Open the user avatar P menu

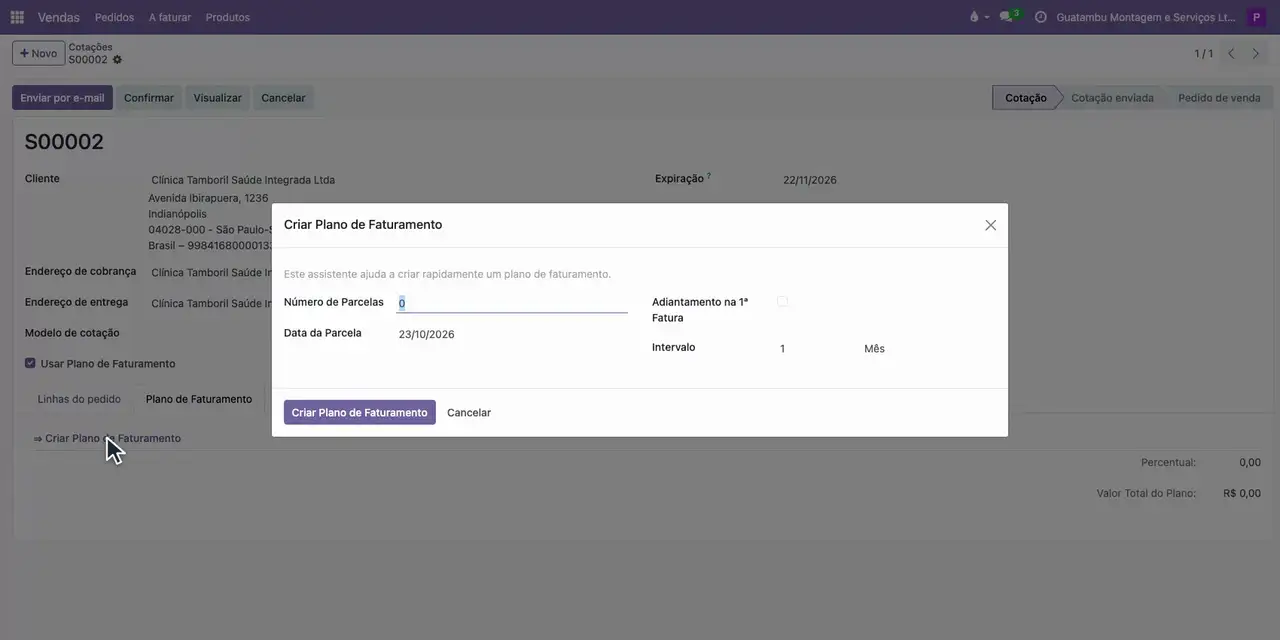tap(1256, 17)
